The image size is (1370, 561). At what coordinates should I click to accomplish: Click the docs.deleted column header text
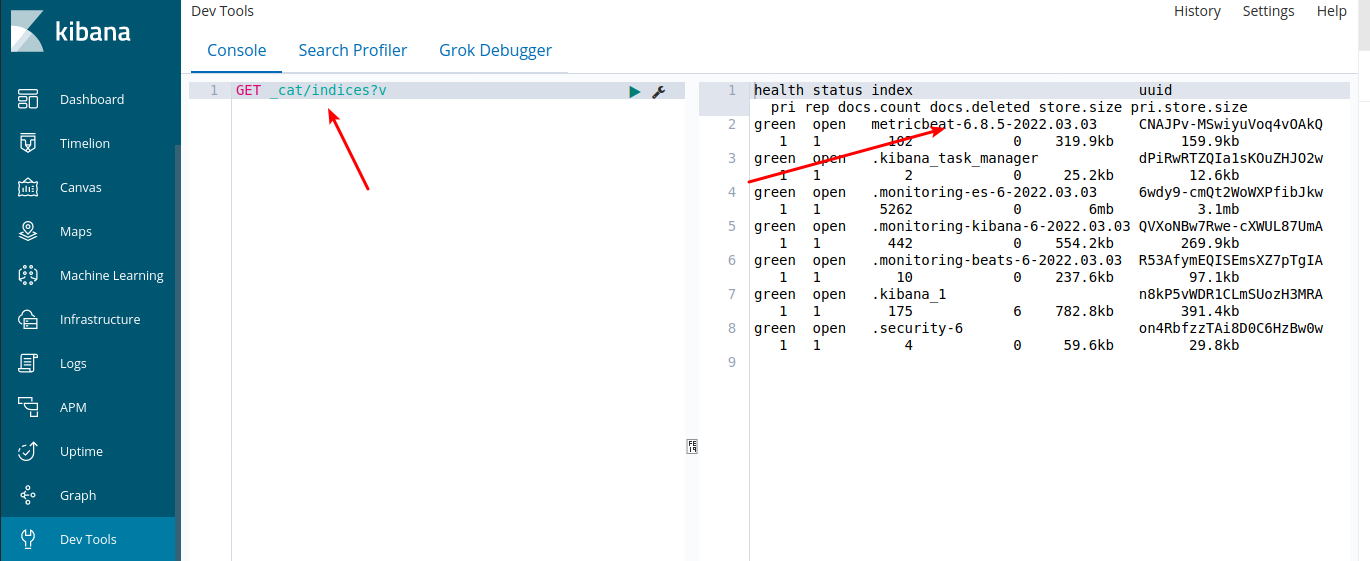[980, 107]
